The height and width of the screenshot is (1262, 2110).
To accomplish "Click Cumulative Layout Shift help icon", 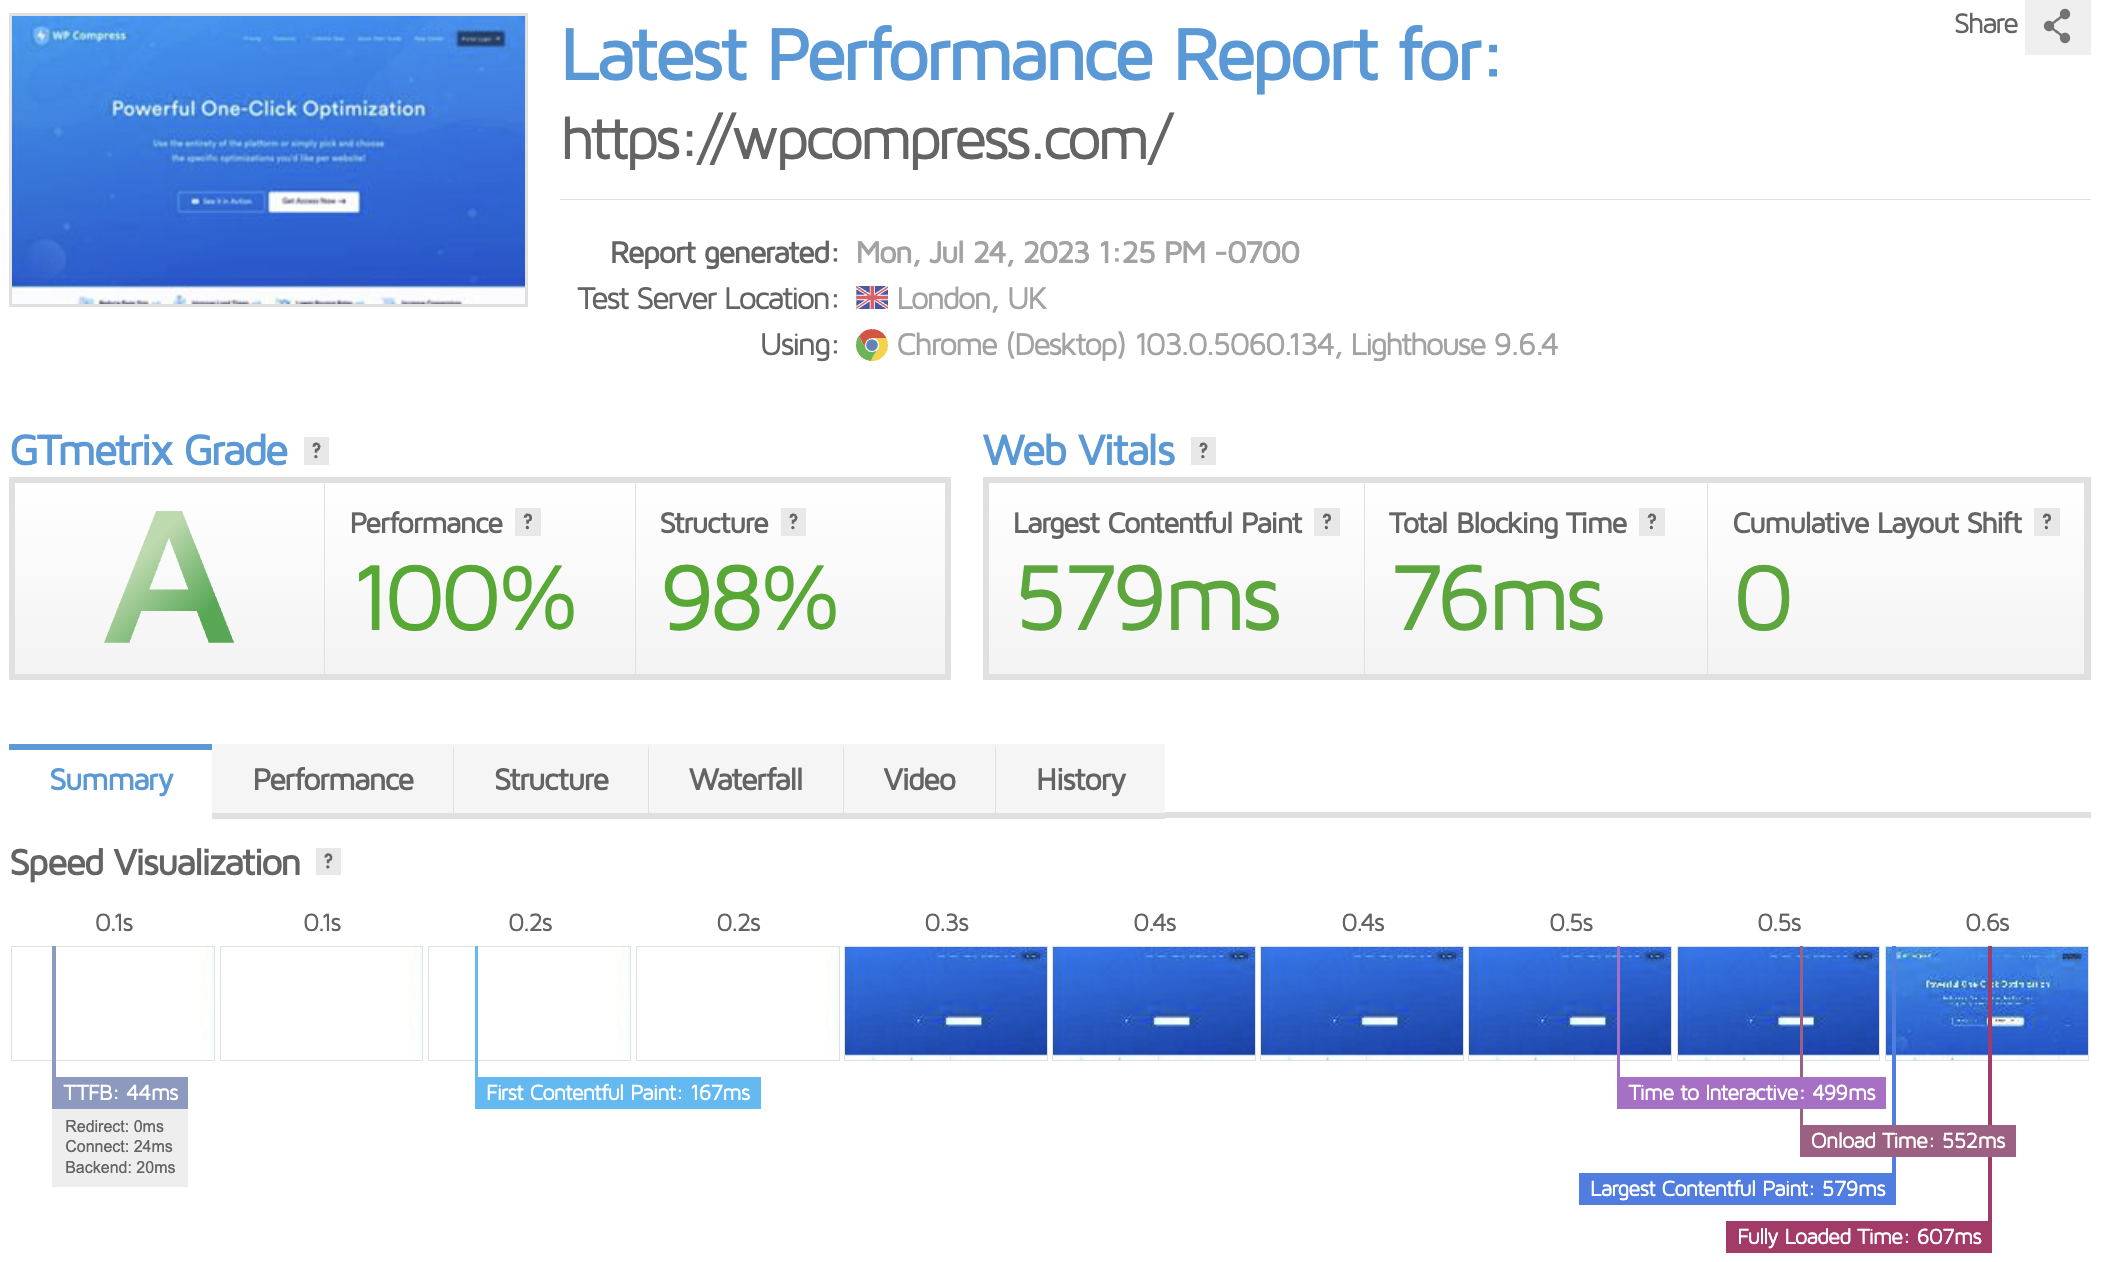I will 2047,522.
